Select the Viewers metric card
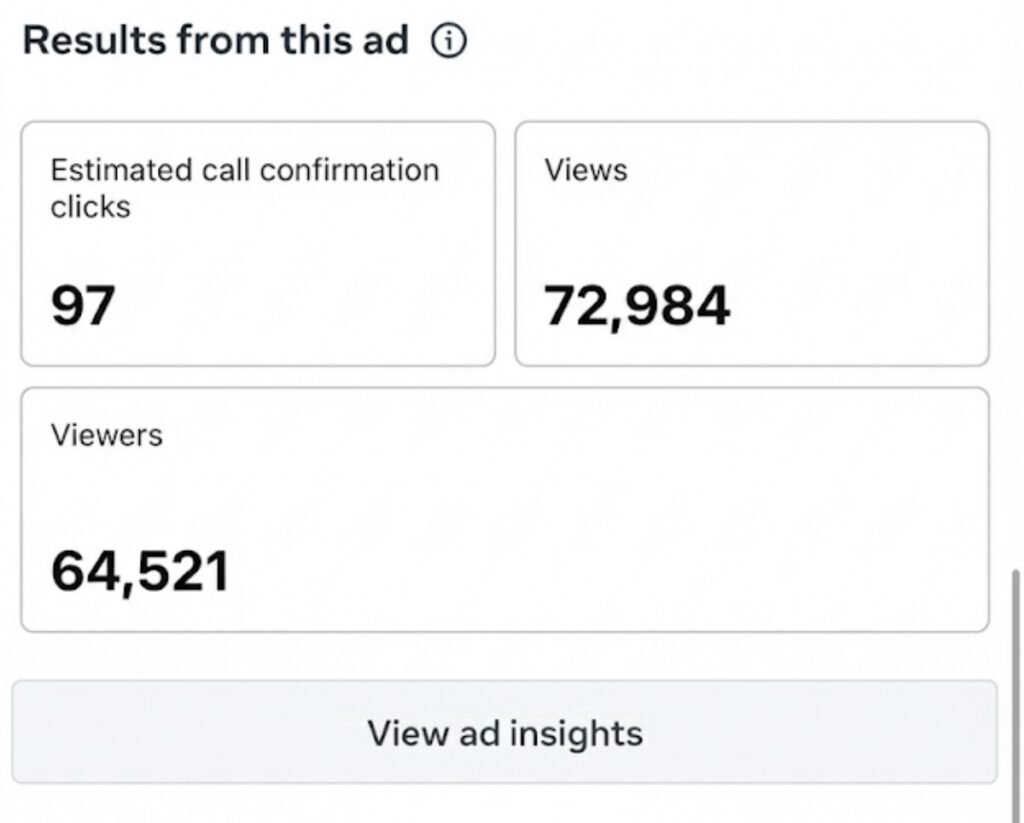 pos(505,509)
